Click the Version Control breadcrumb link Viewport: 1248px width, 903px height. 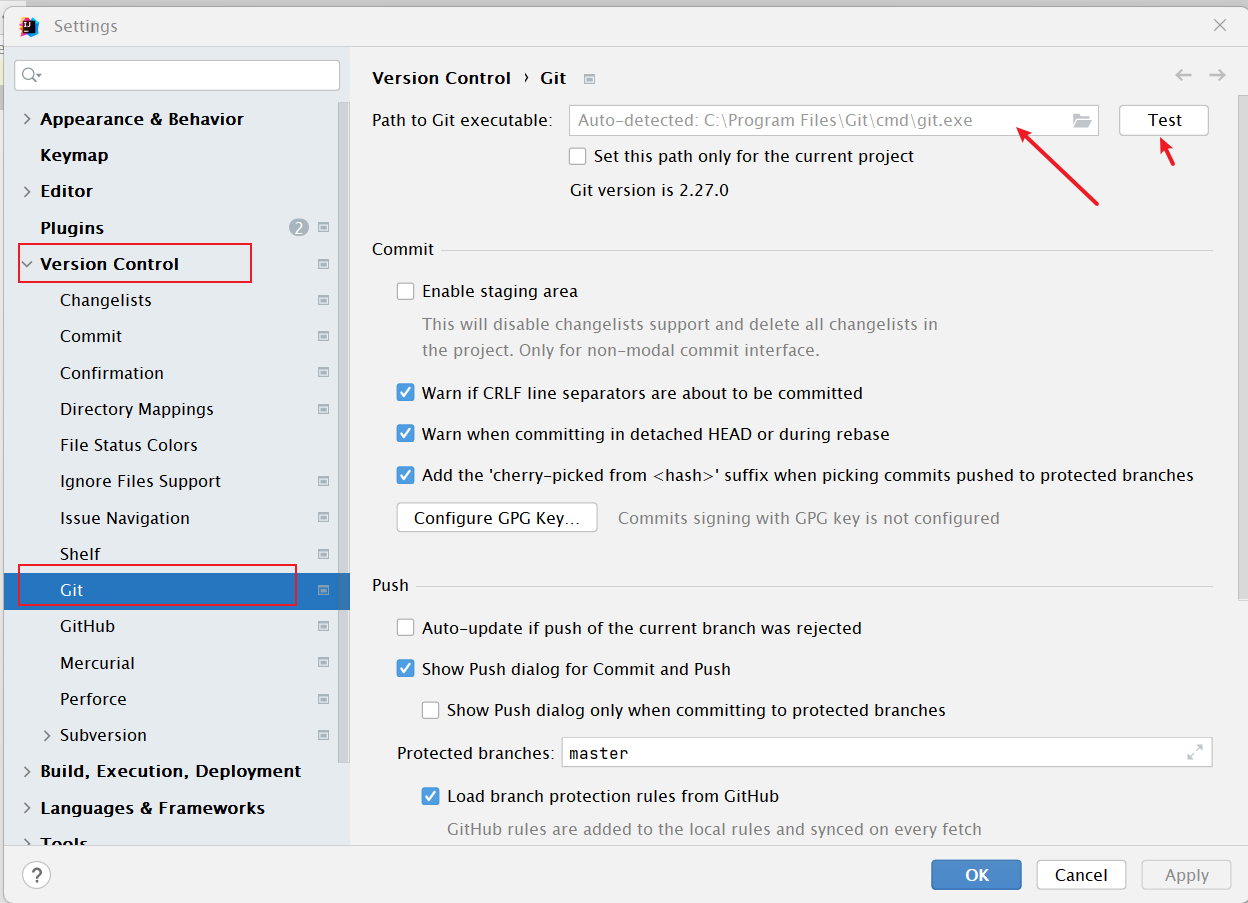pos(441,78)
